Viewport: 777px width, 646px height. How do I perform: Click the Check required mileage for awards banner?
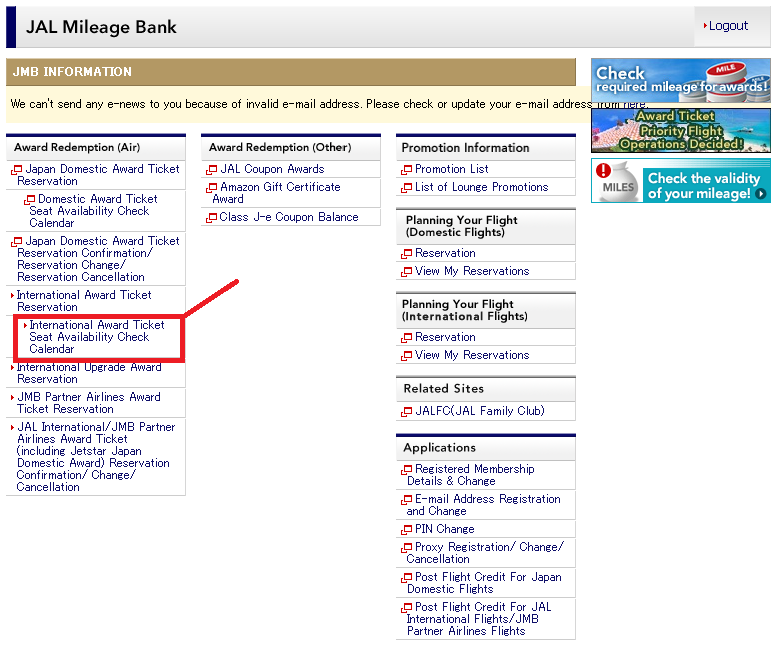click(x=681, y=81)
